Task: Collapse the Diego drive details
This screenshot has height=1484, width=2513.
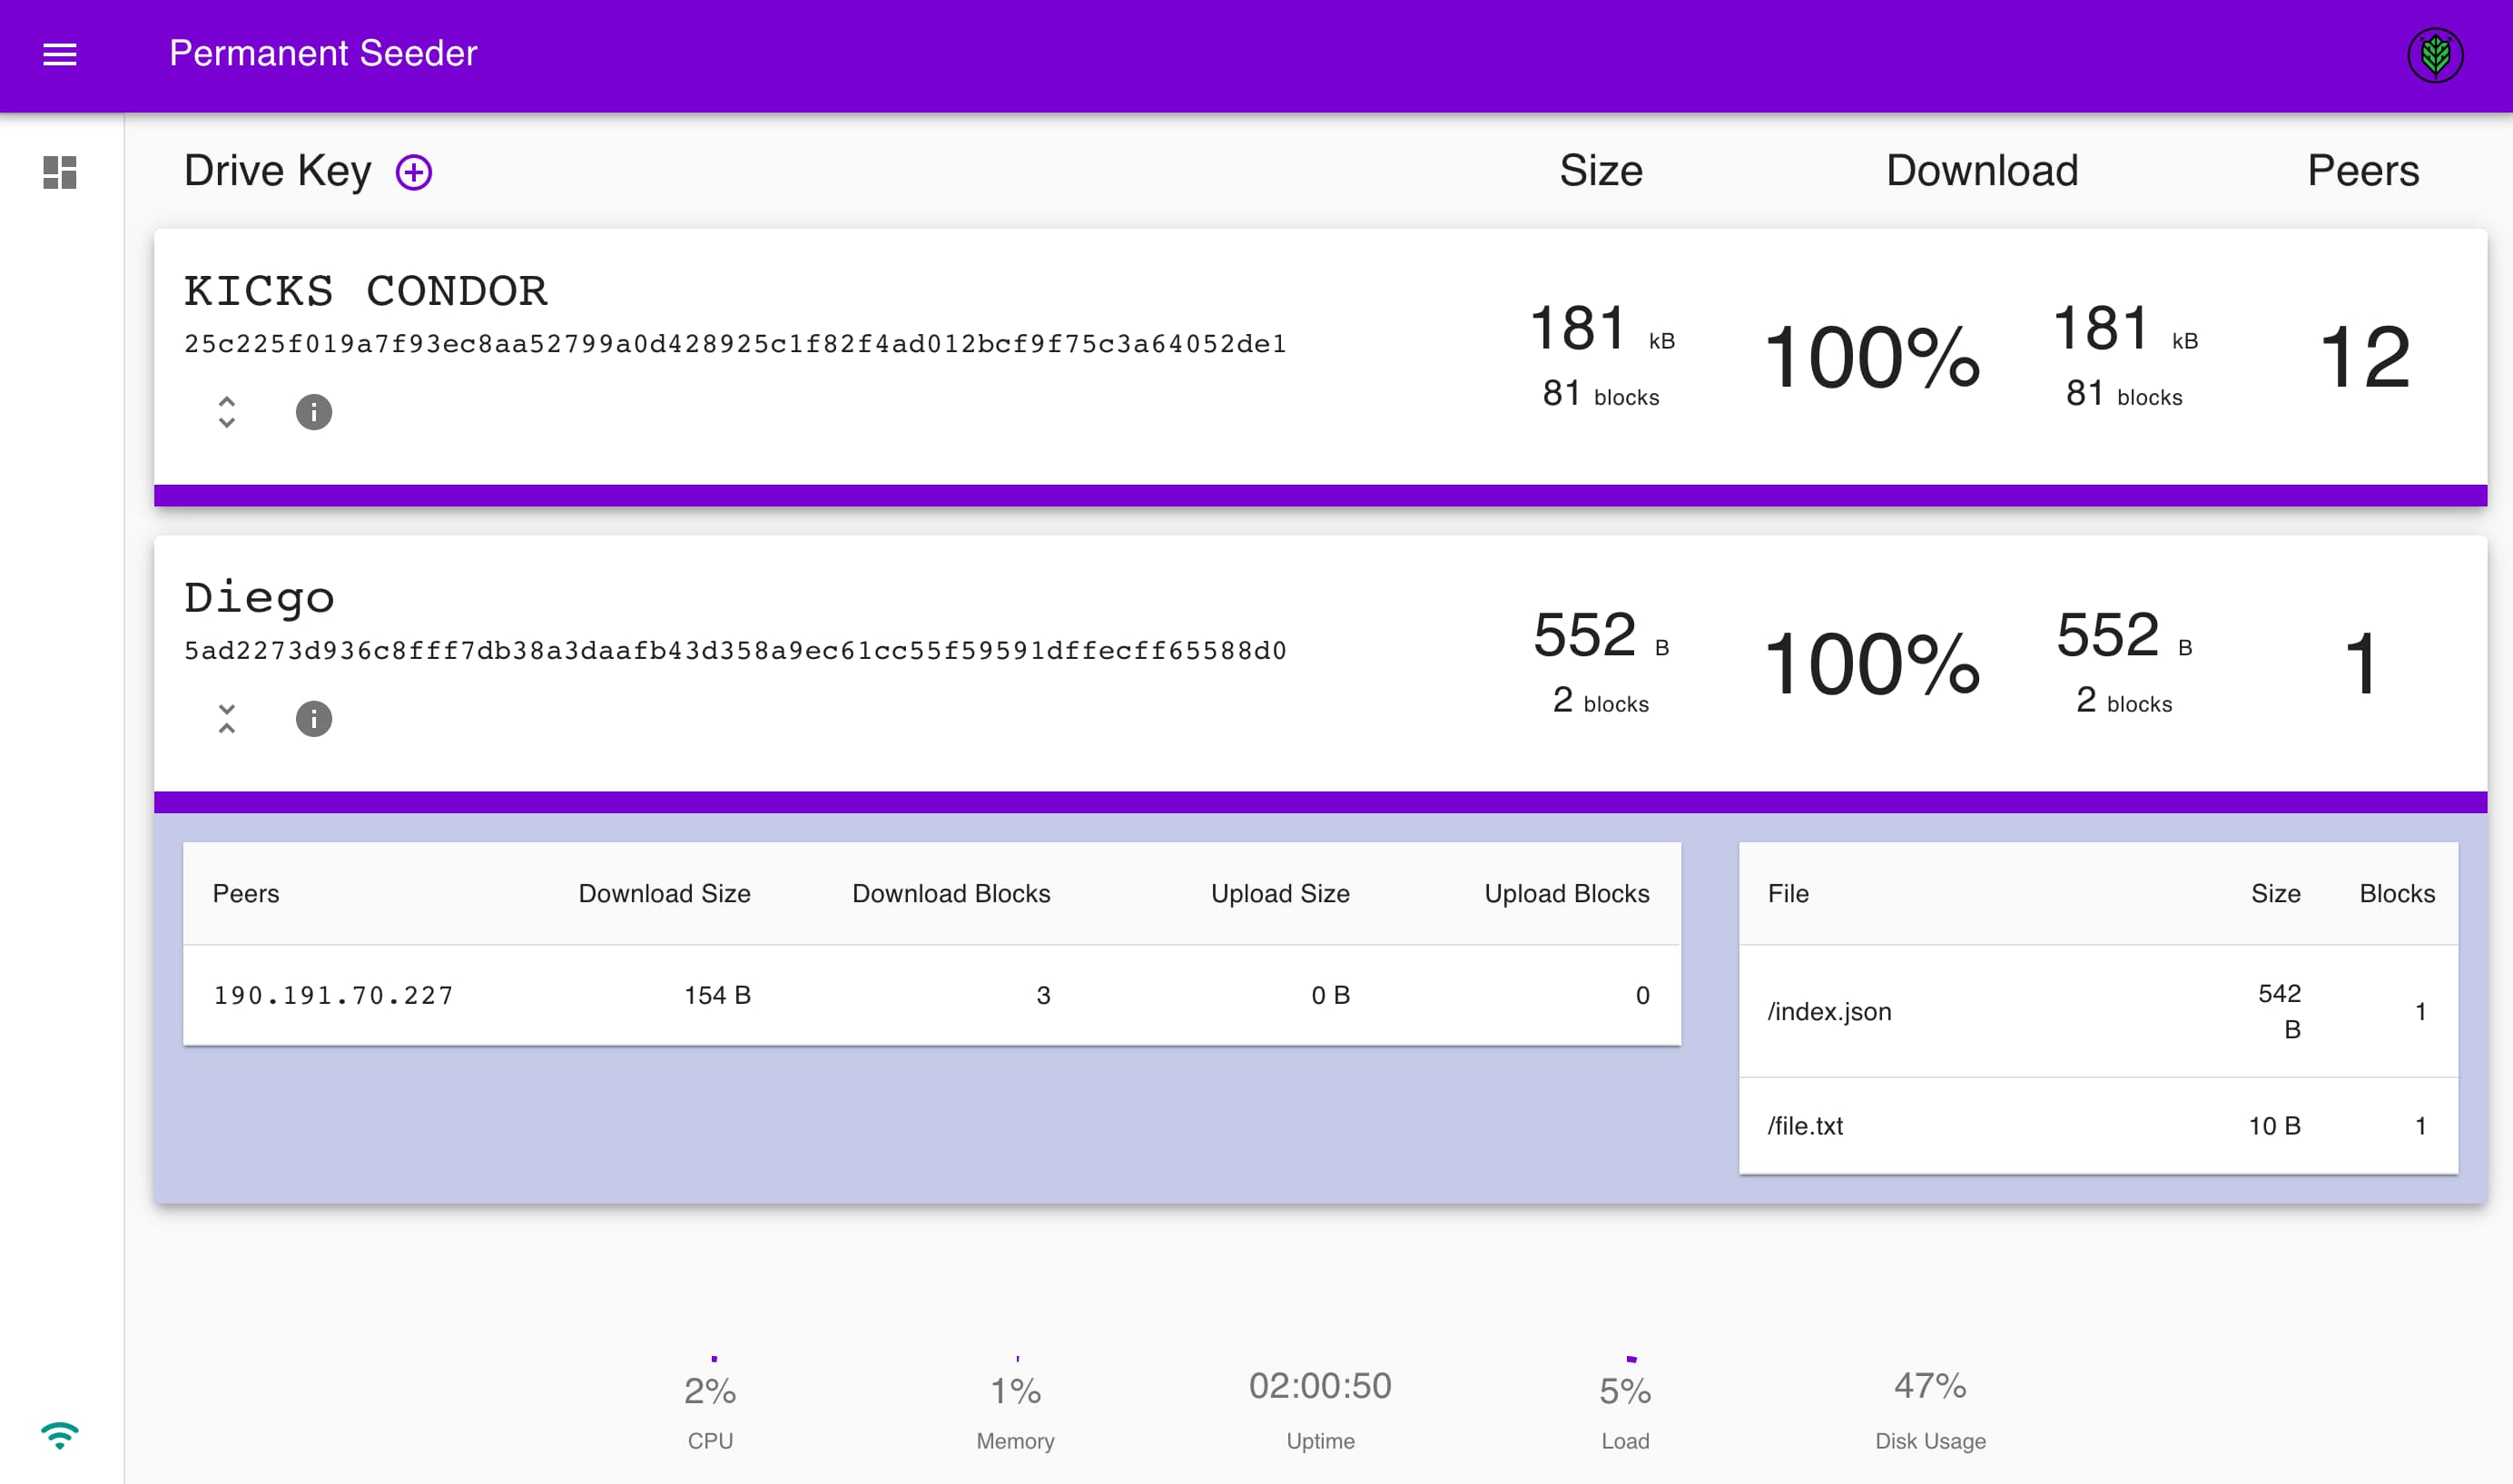Action: click(x=227, y=719)
